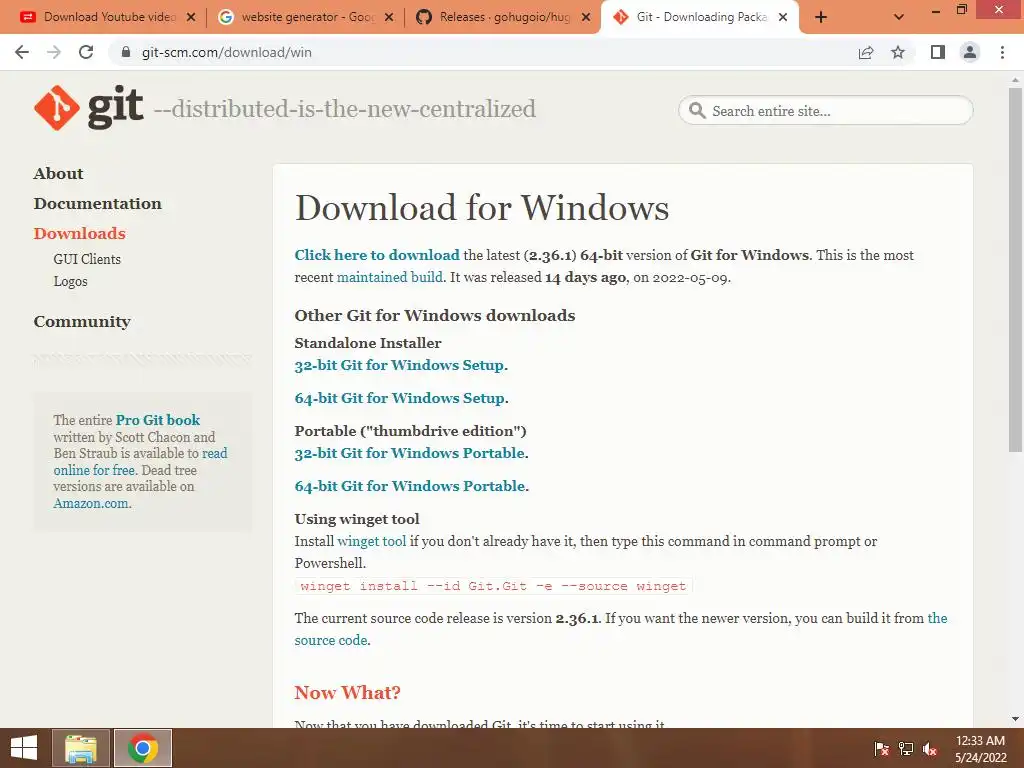Click the share page icon in address bar
1024x768 pixels.
pos(866,52)
